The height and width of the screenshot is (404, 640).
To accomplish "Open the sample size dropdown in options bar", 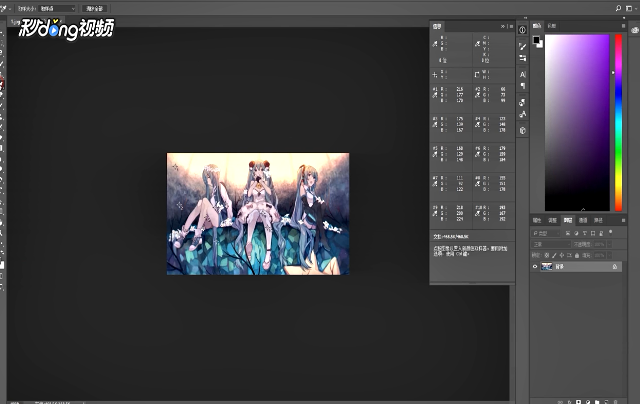I will pos(58,8).
